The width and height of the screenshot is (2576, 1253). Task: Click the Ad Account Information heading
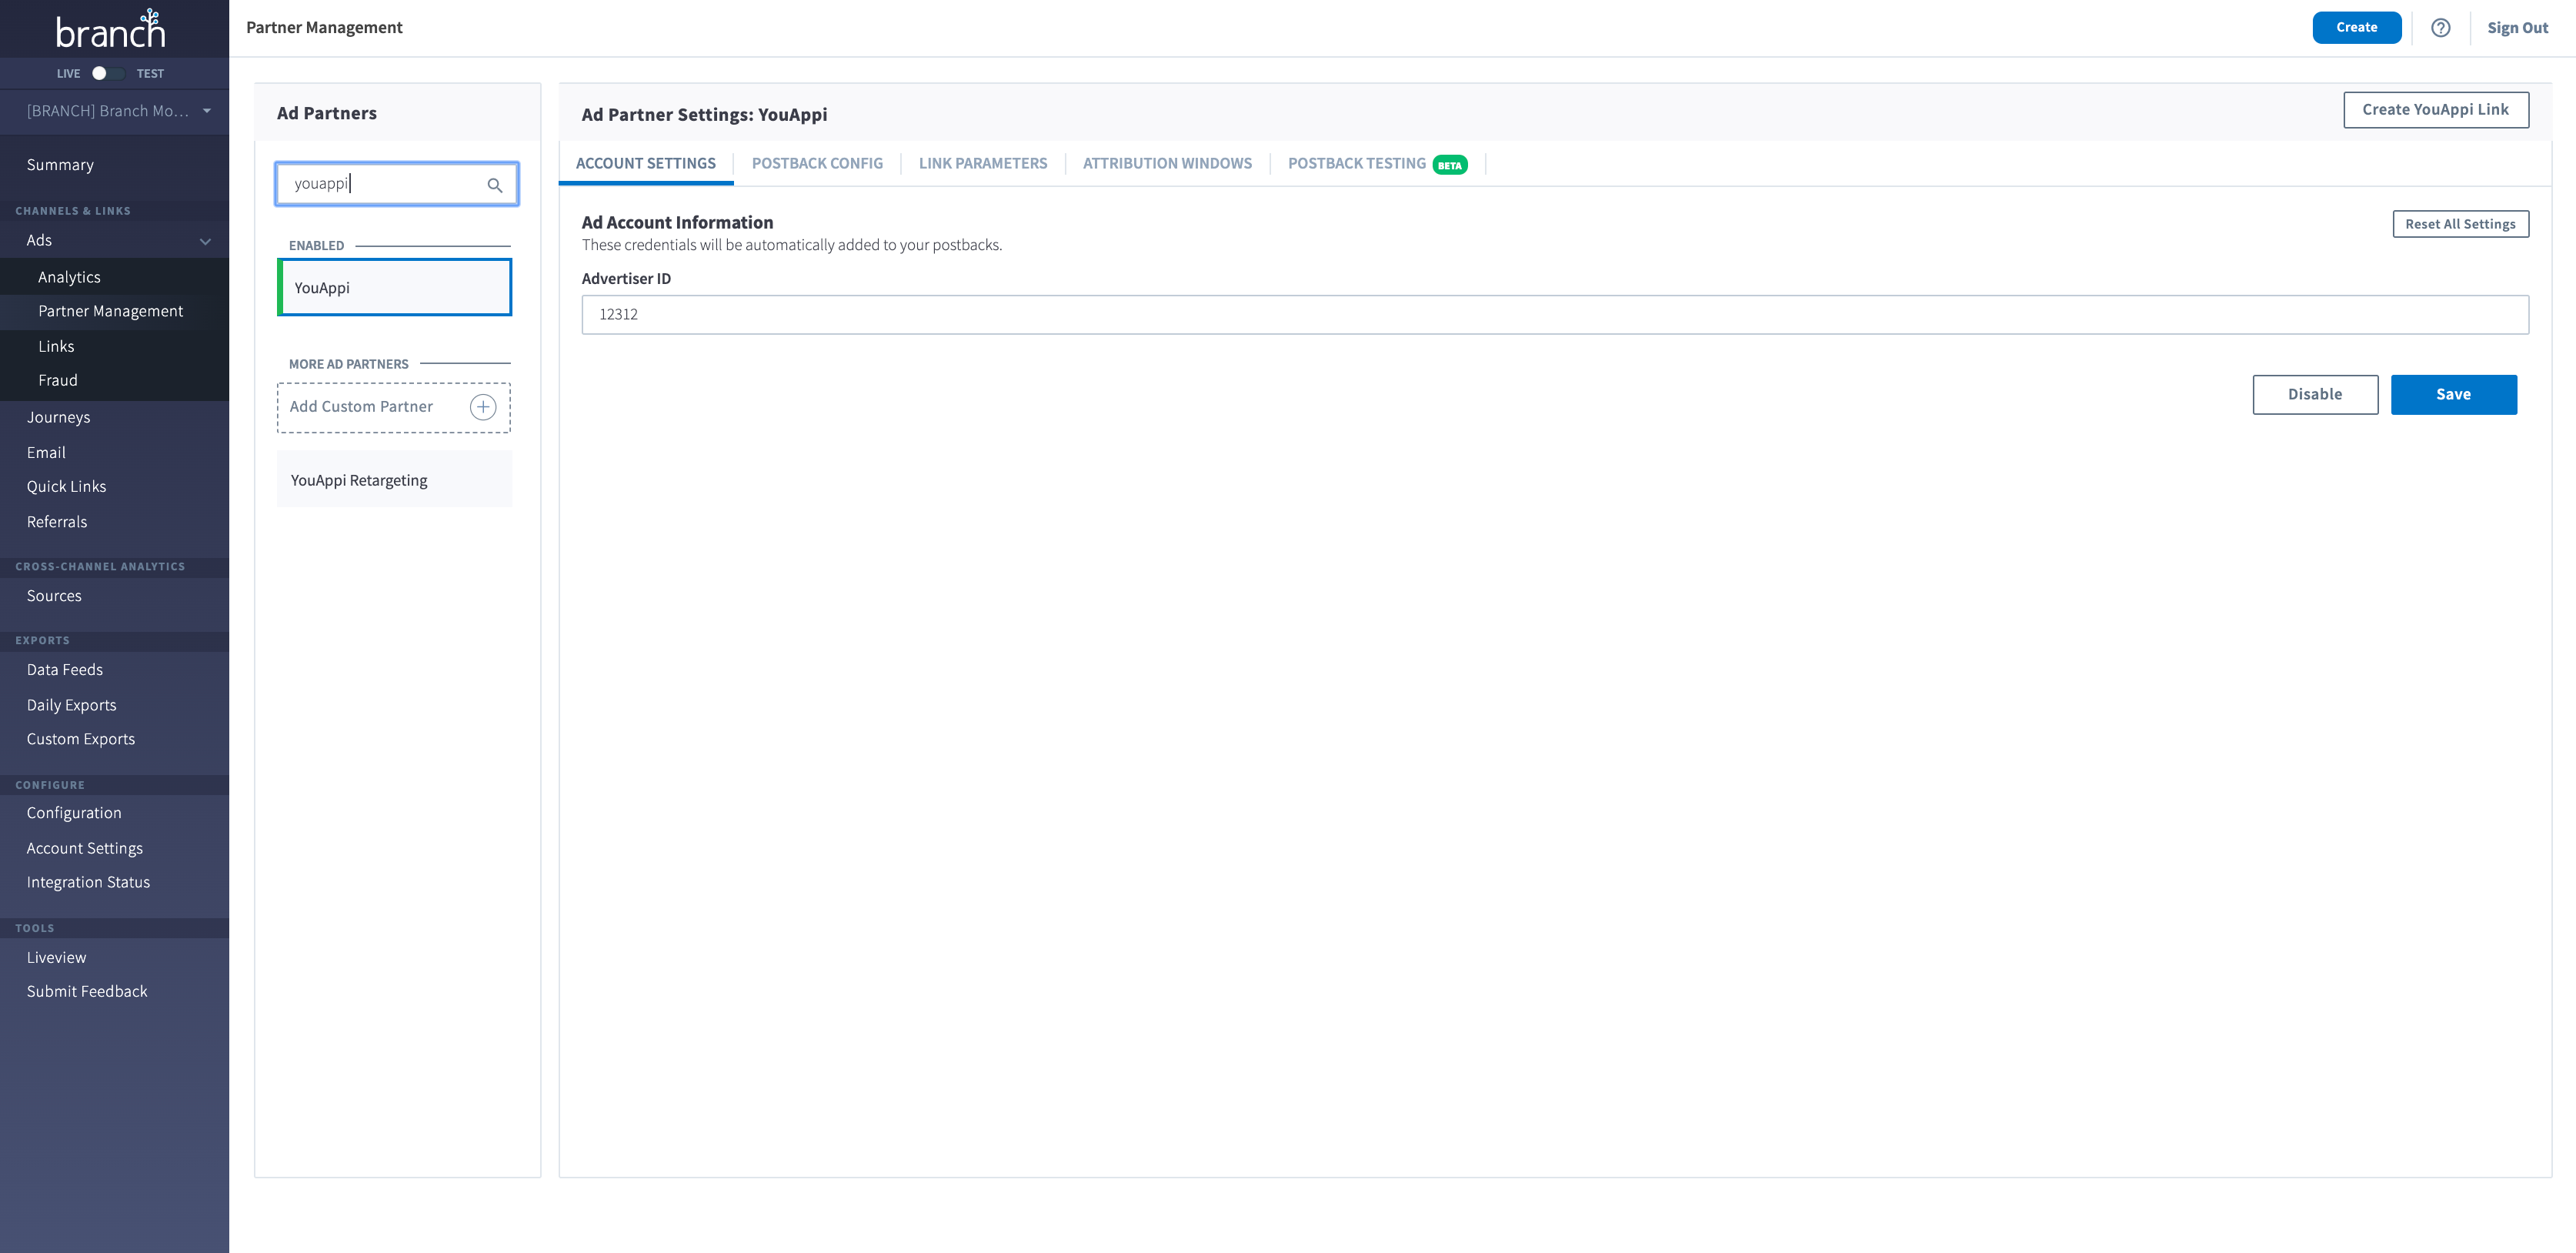[x=677, y=222]
